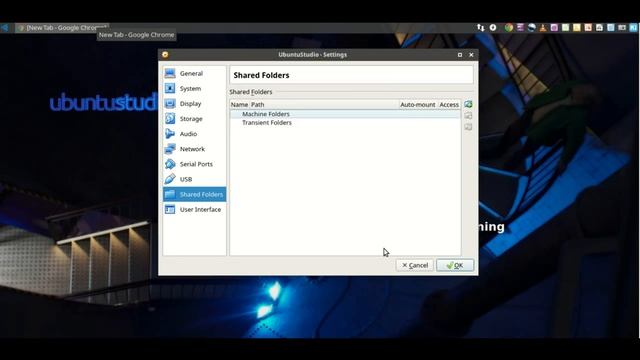Go to the Audio settings category
Image resolution: width=640 pixels, height=360 pixels.
pyautogui.click(x=194, y=134)
